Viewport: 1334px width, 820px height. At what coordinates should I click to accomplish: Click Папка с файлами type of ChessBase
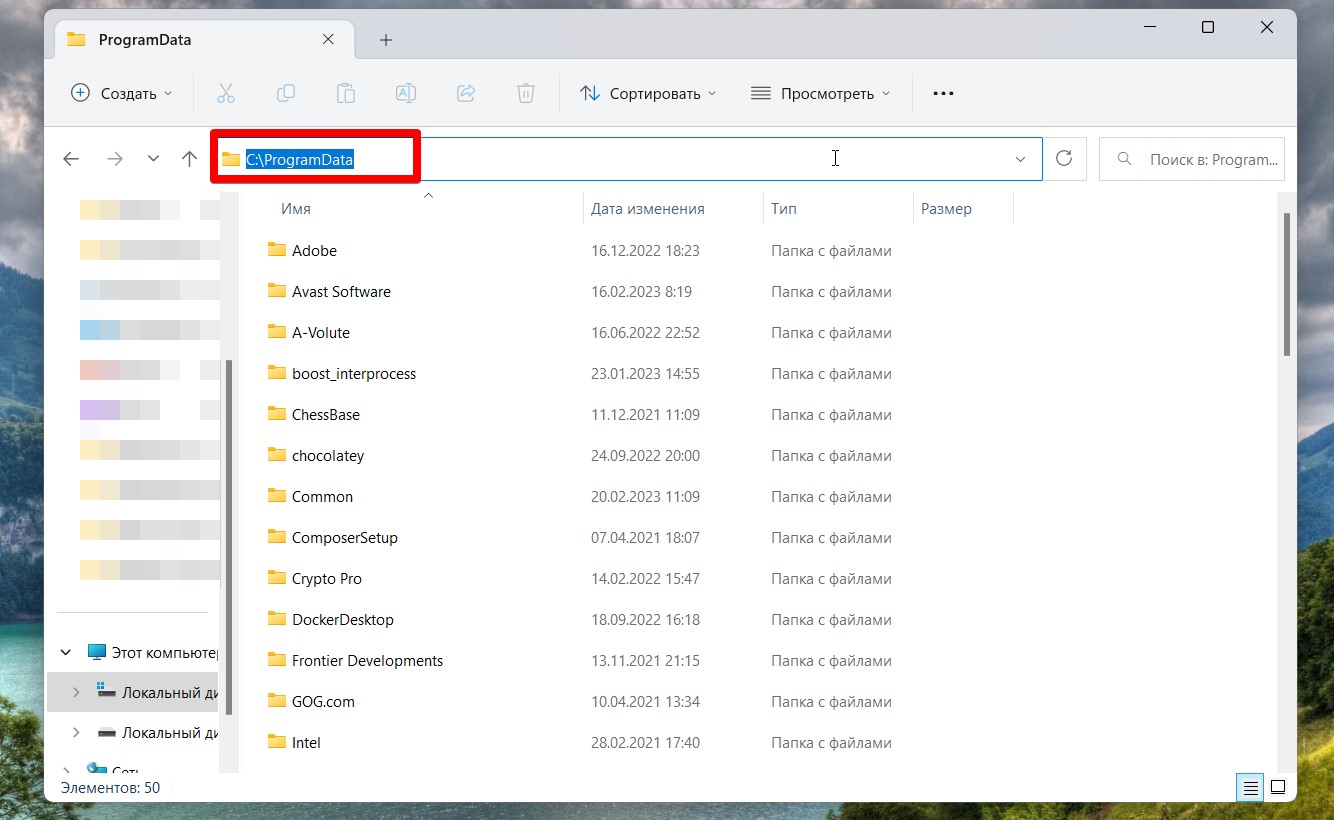coord(831,414)
